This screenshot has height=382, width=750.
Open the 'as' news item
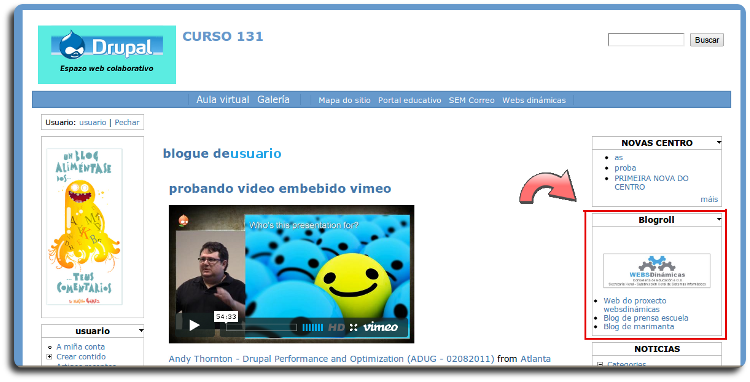[618, 157]
